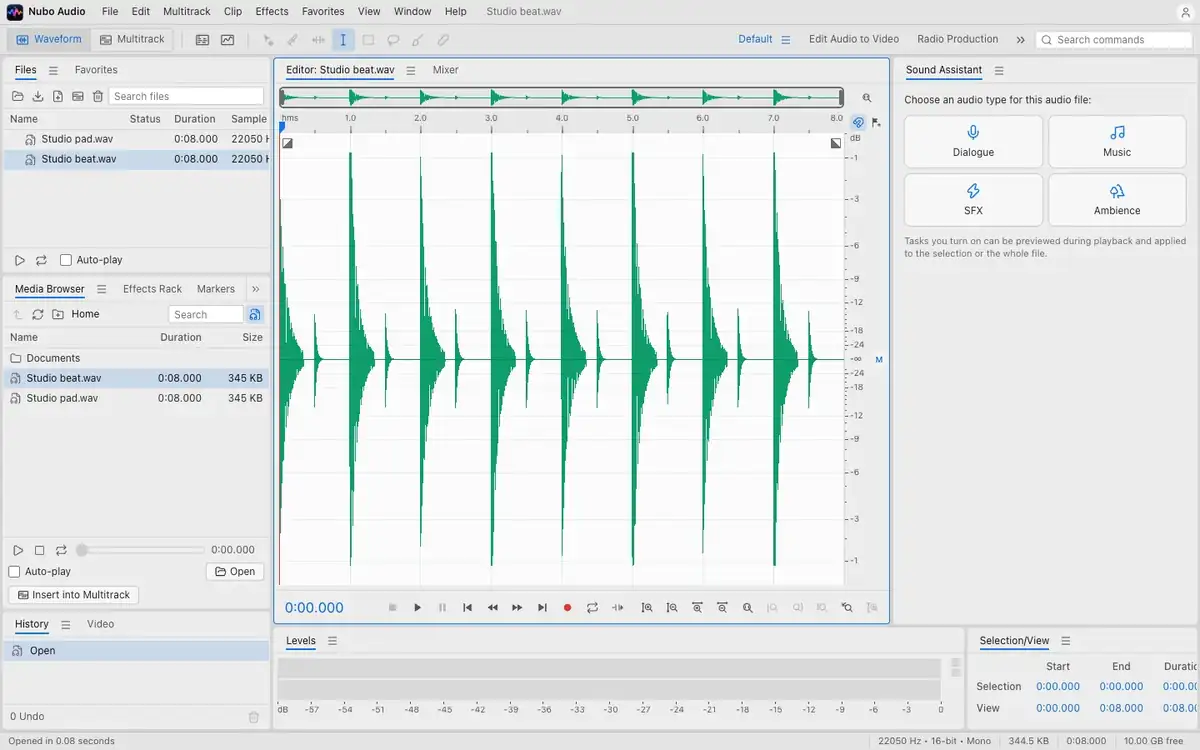Open the Editor panel options menu
Viewport: 1200px width, 750px height.
coord(410,70)
